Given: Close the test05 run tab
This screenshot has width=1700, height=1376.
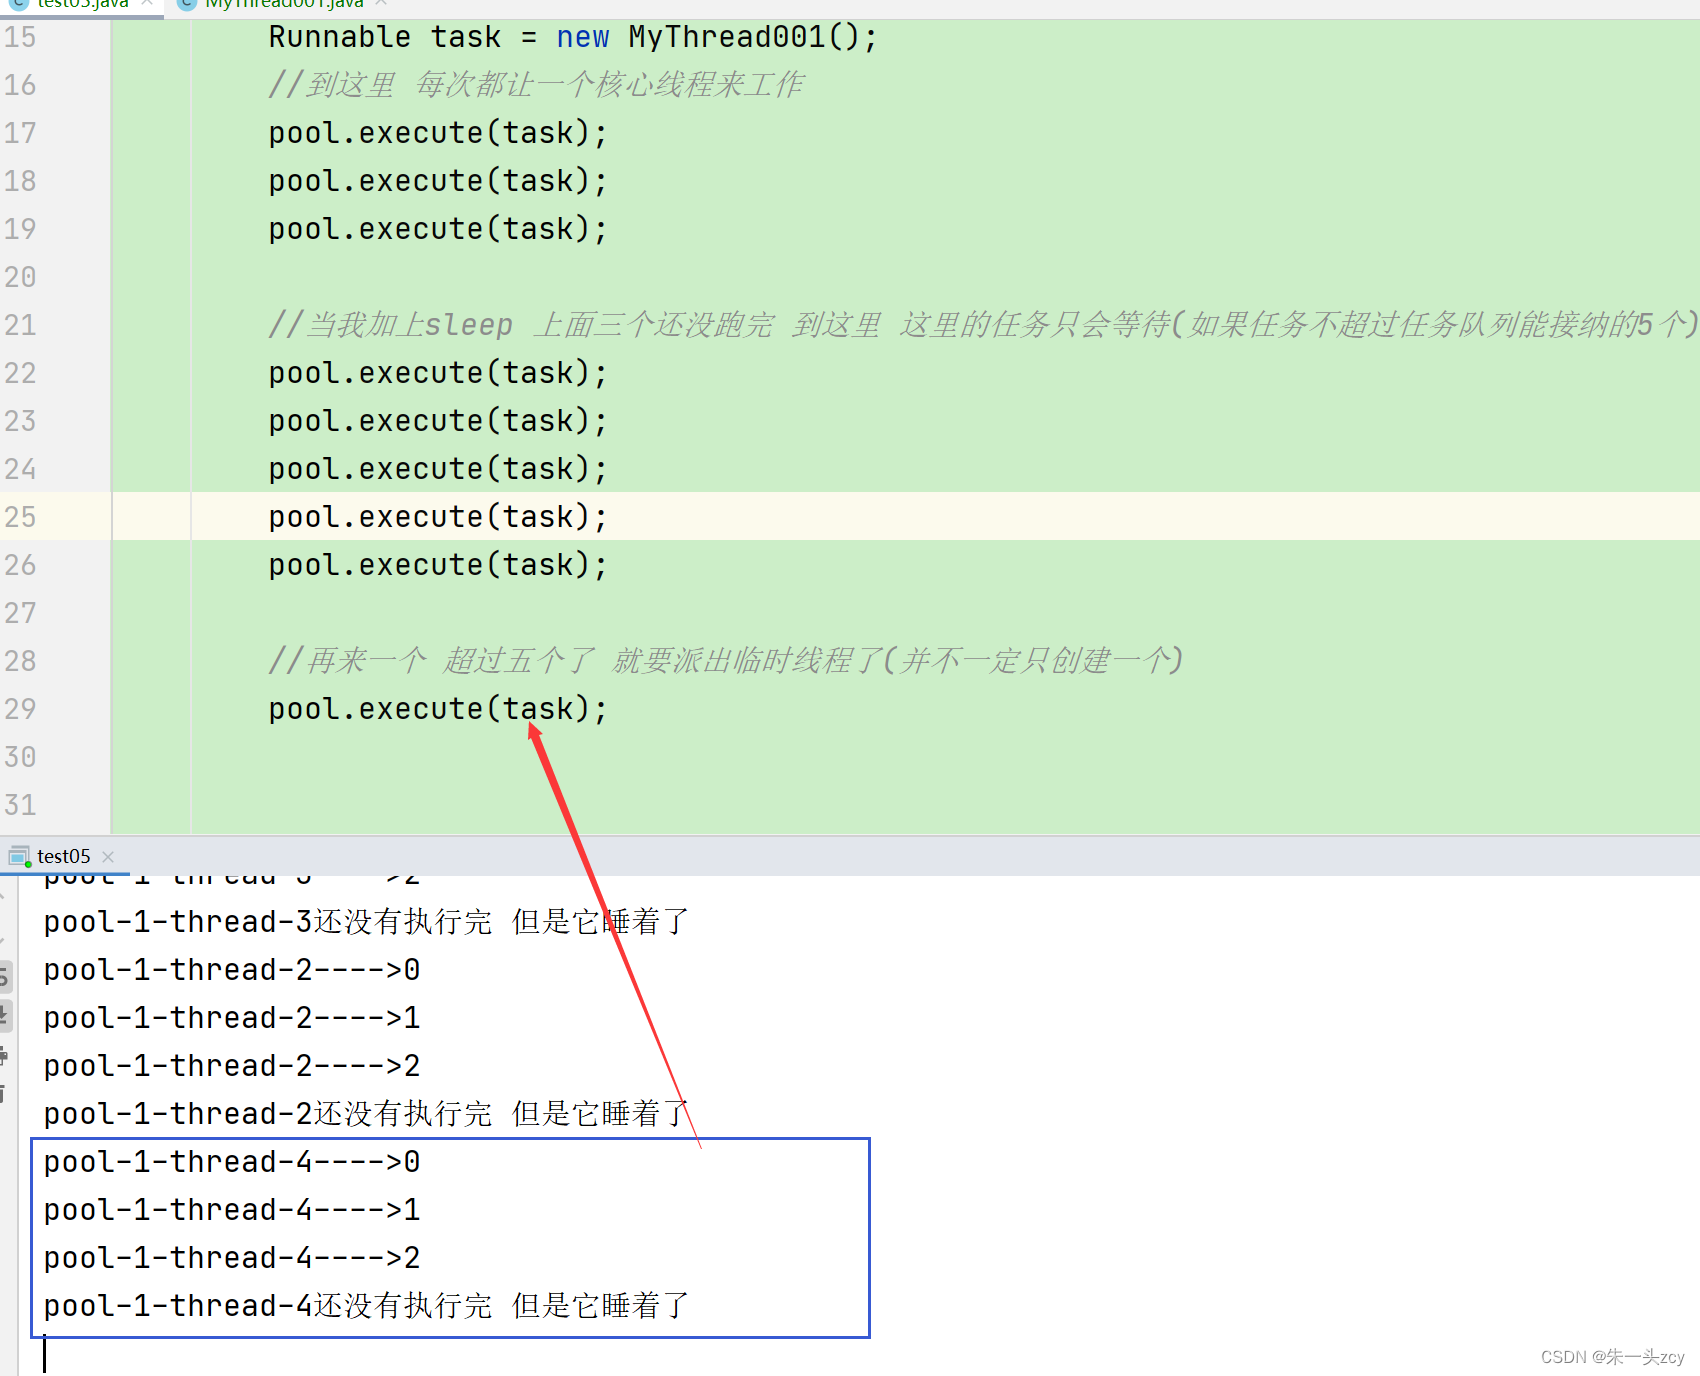Looking at the screenshot, I should click(108, 857).
